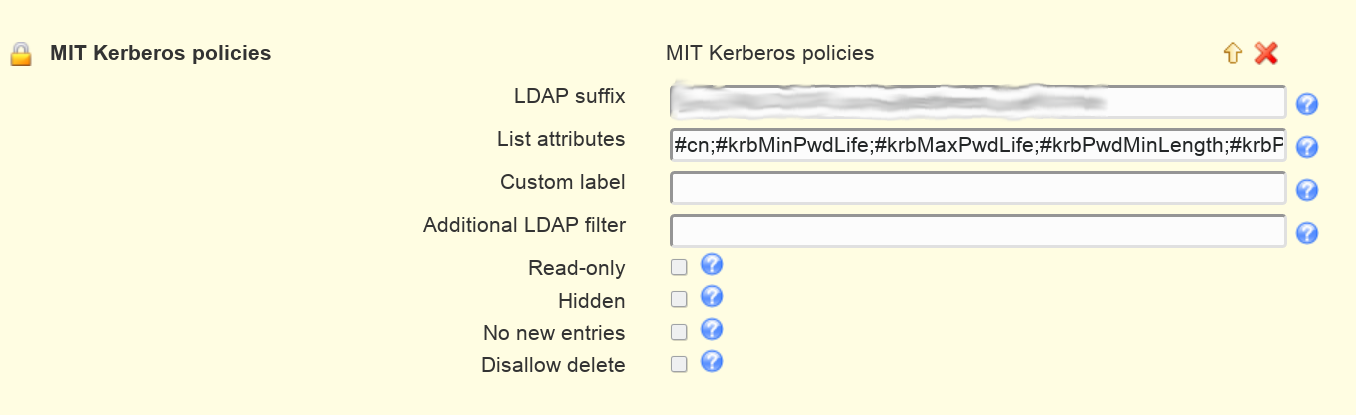The height and width of the screenshot is (415, 1356).
Task: Show help for the No new entries option
Action: click(x=712, y=329)
